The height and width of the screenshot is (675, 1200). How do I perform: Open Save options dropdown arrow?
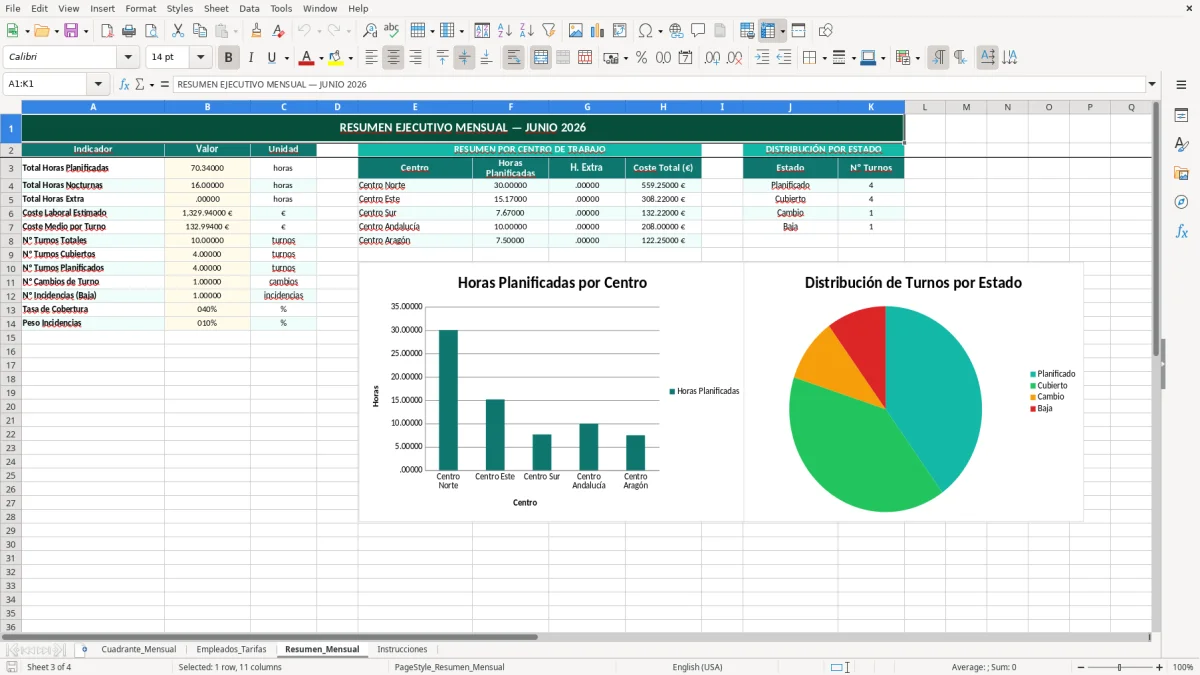(85, 31)
